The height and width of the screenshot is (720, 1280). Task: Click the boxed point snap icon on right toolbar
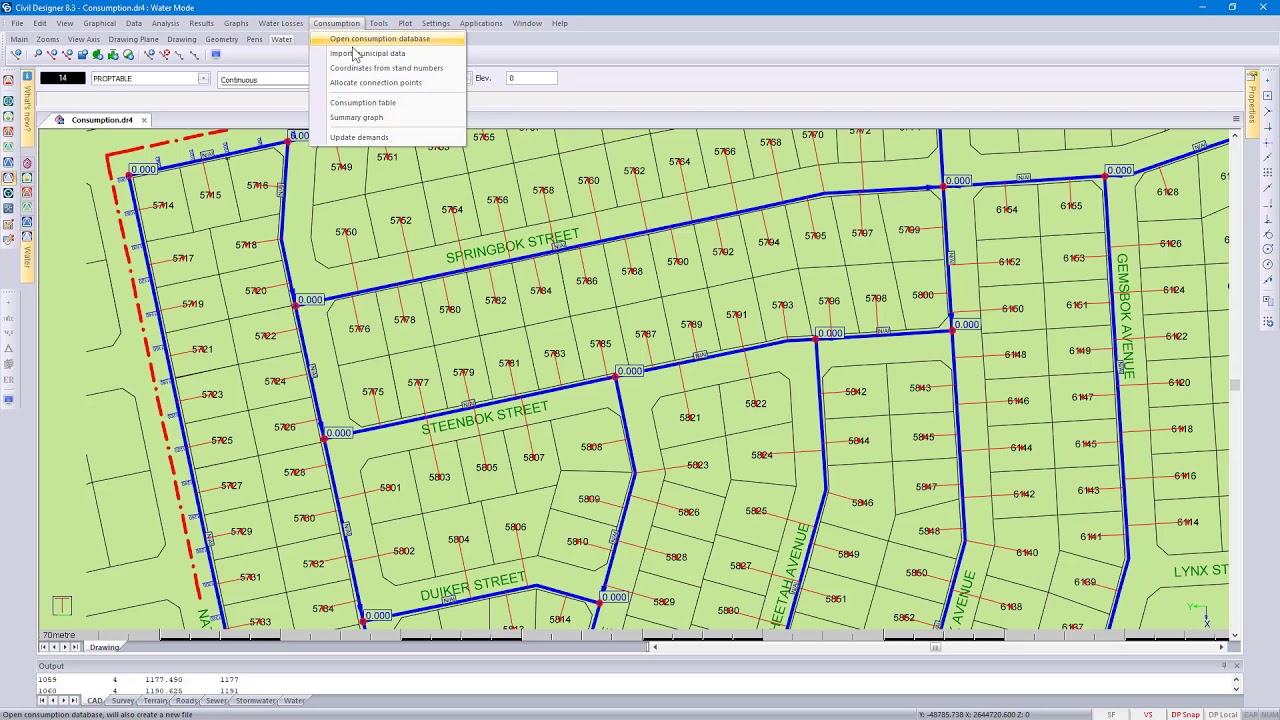(x=1268, y=95)
